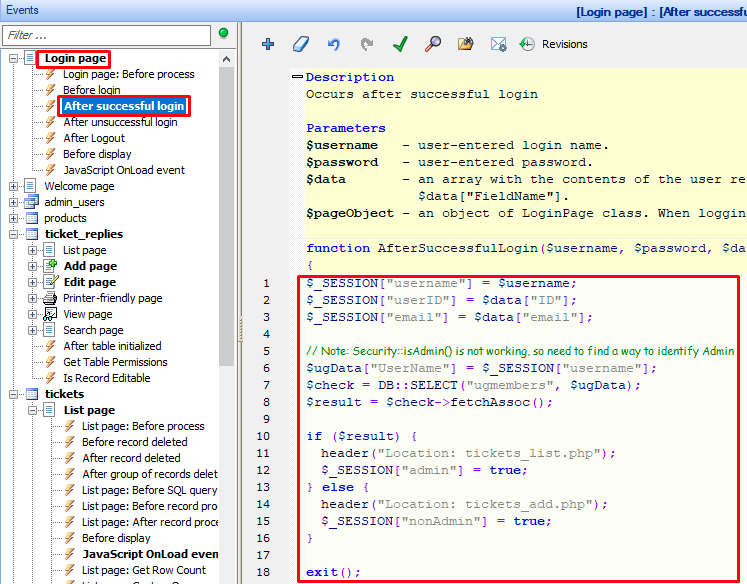Open the Before record deleted event
This screenshot has width=747, height=584.
134,442
